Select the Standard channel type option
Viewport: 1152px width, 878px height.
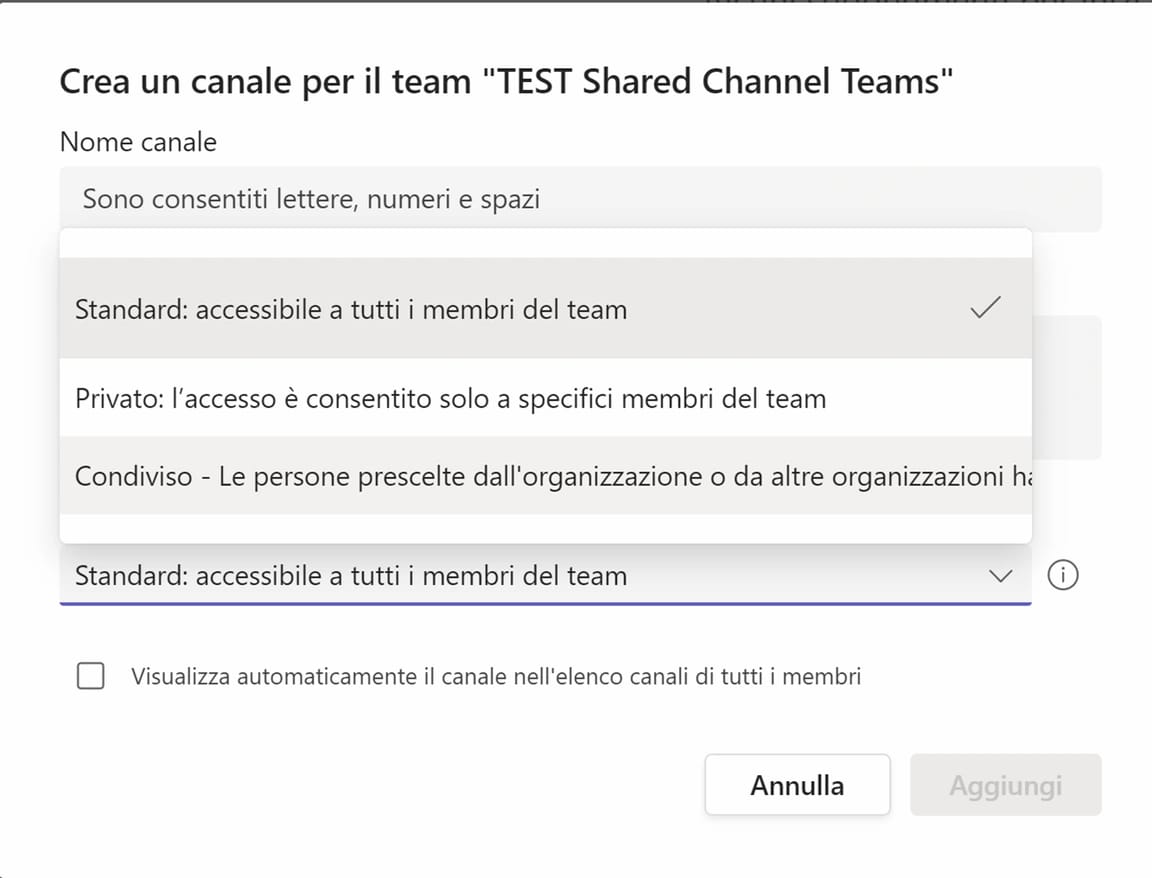(351, 310)
